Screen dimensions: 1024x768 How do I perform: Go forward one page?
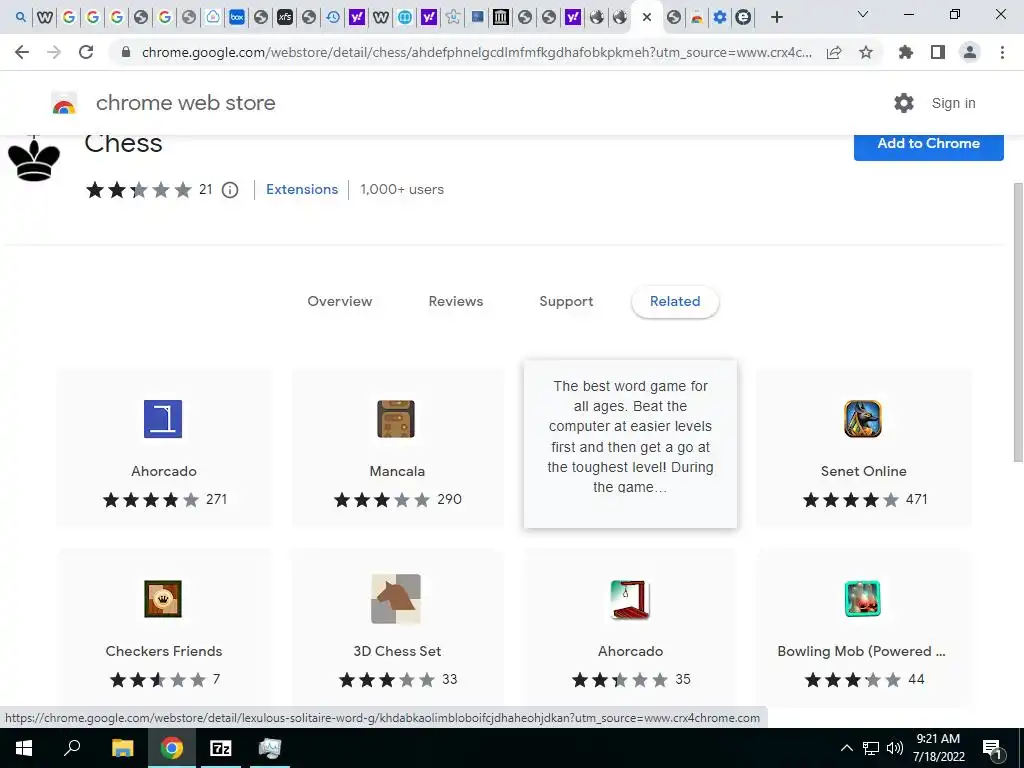tap(54, 52)
